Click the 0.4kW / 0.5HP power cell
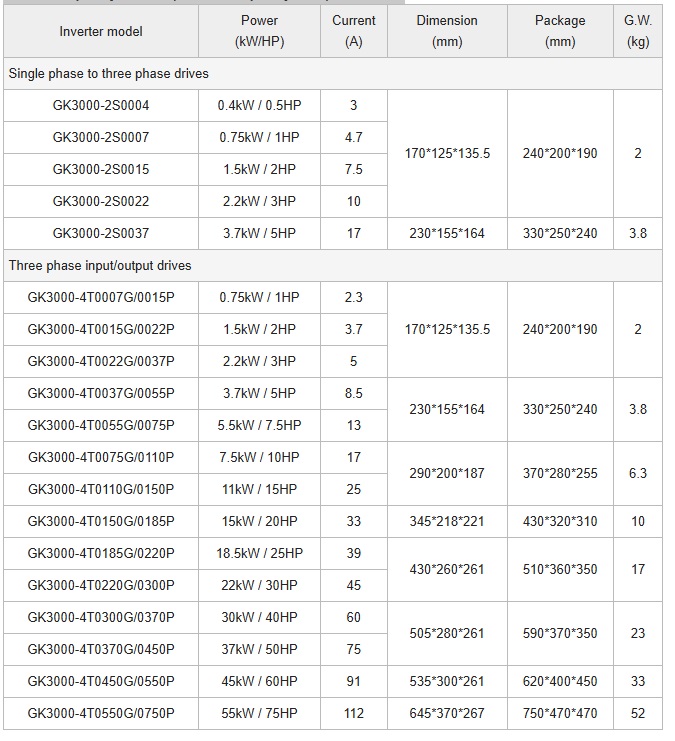Viewport: 675px width, 741px height. coord(259,105)
